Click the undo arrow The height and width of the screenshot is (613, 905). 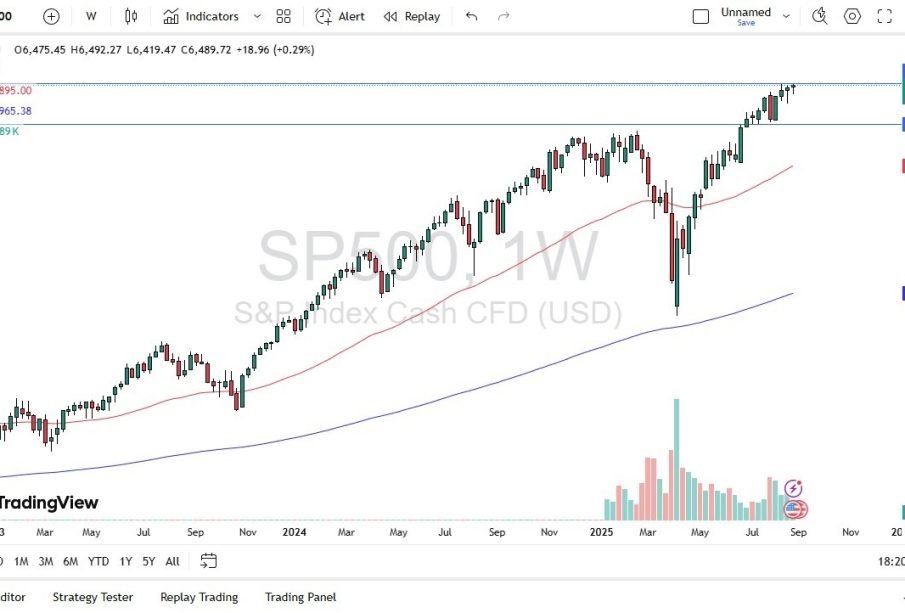(472, 16)
